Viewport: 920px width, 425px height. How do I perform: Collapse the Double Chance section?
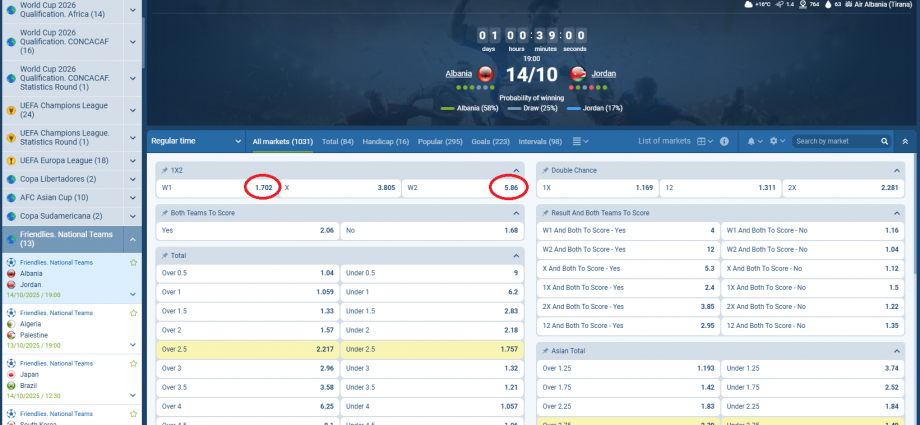tap(897, 170)
